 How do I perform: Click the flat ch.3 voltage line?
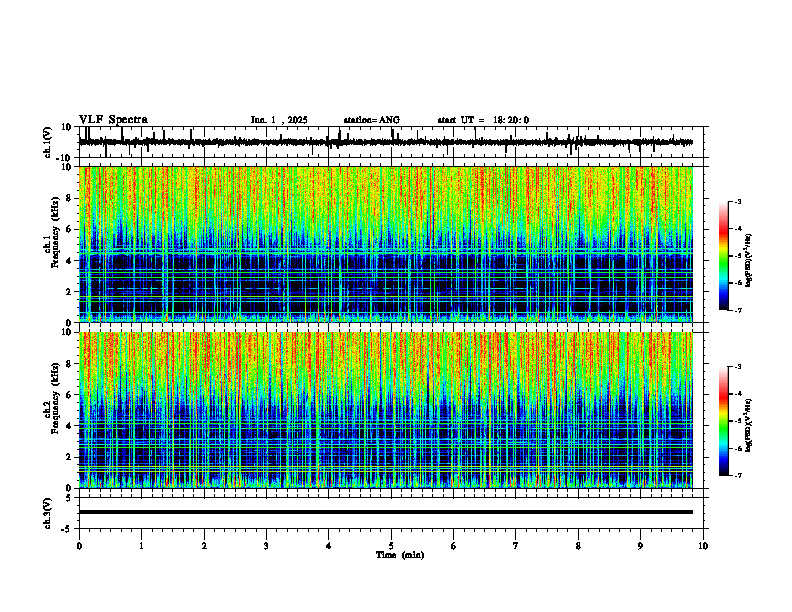(x=385, y=512)
